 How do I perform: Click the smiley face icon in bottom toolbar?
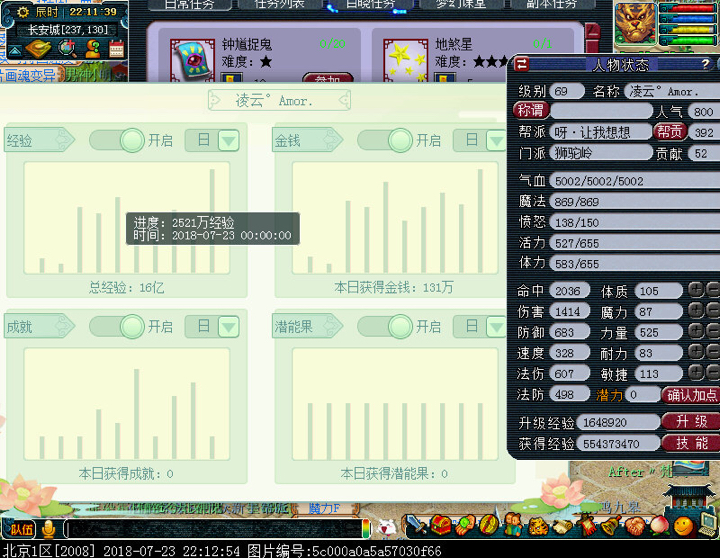click(683, 524)
